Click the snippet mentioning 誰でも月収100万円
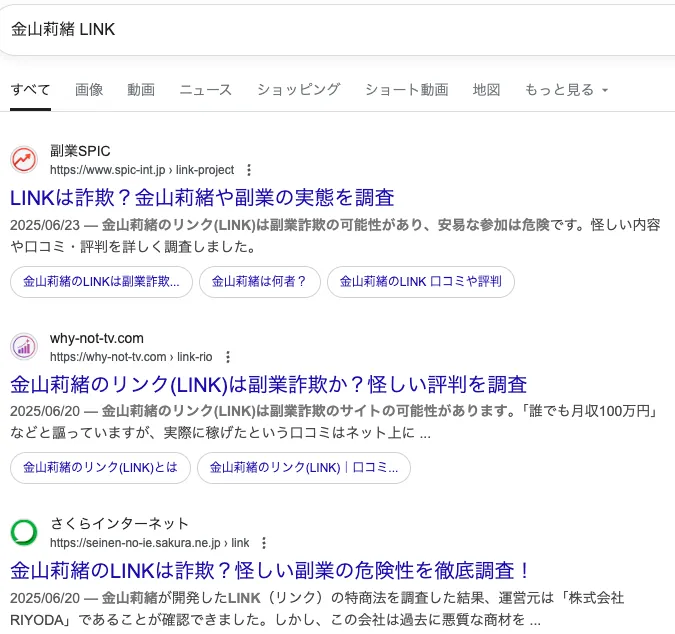The image size is (675, 634). tap(334, 422)
